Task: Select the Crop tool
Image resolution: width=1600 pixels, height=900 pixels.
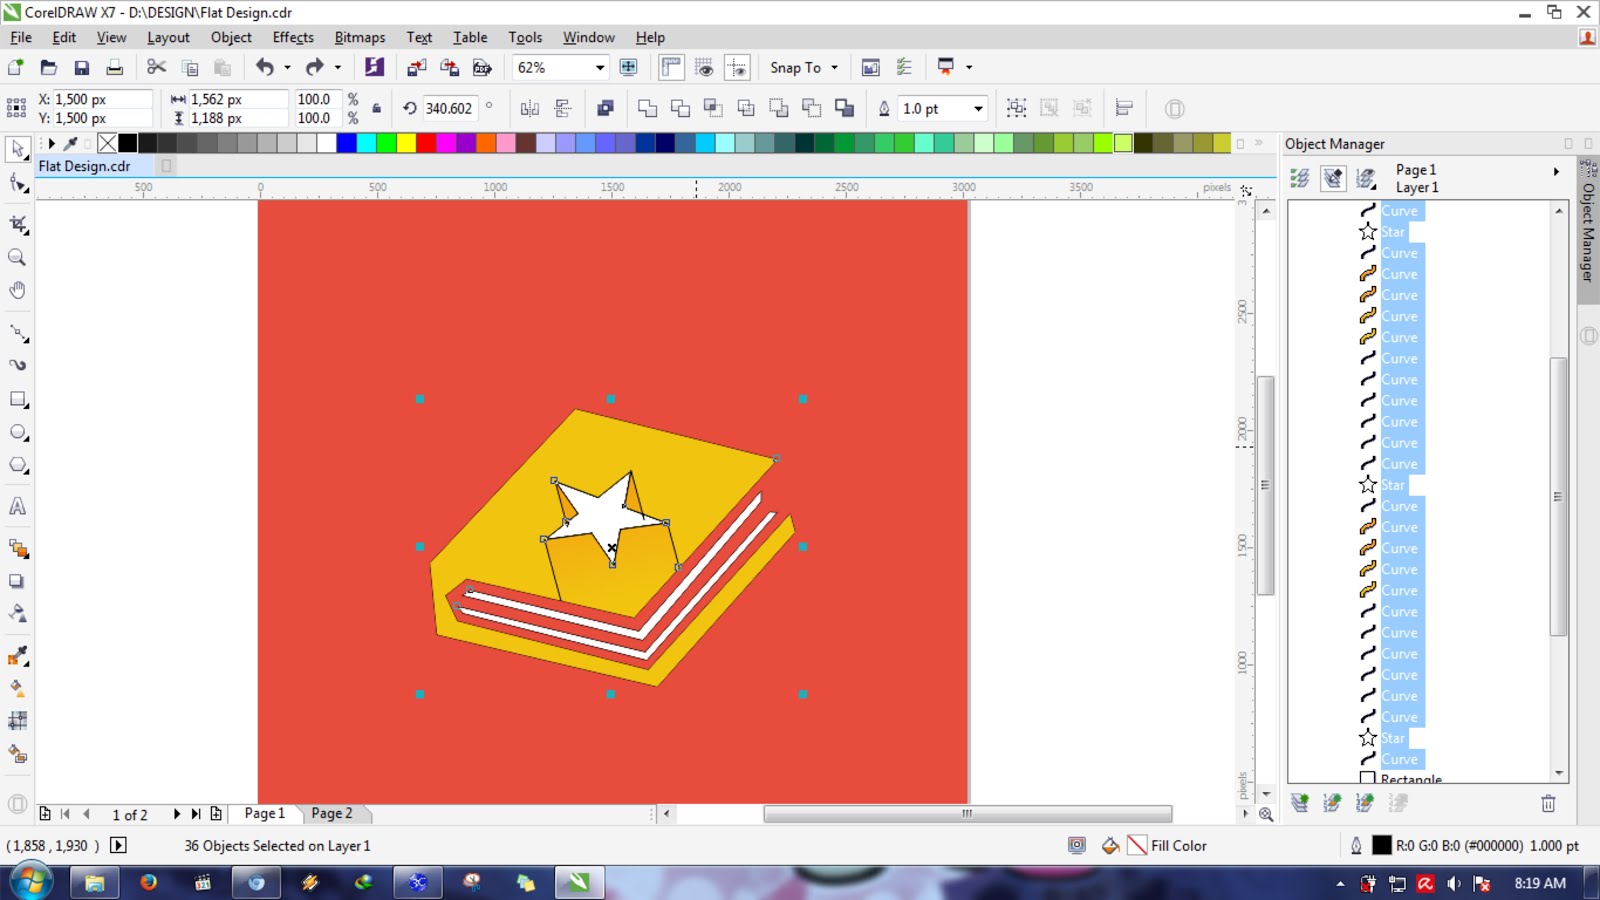Action: click(x=16, y=224)
